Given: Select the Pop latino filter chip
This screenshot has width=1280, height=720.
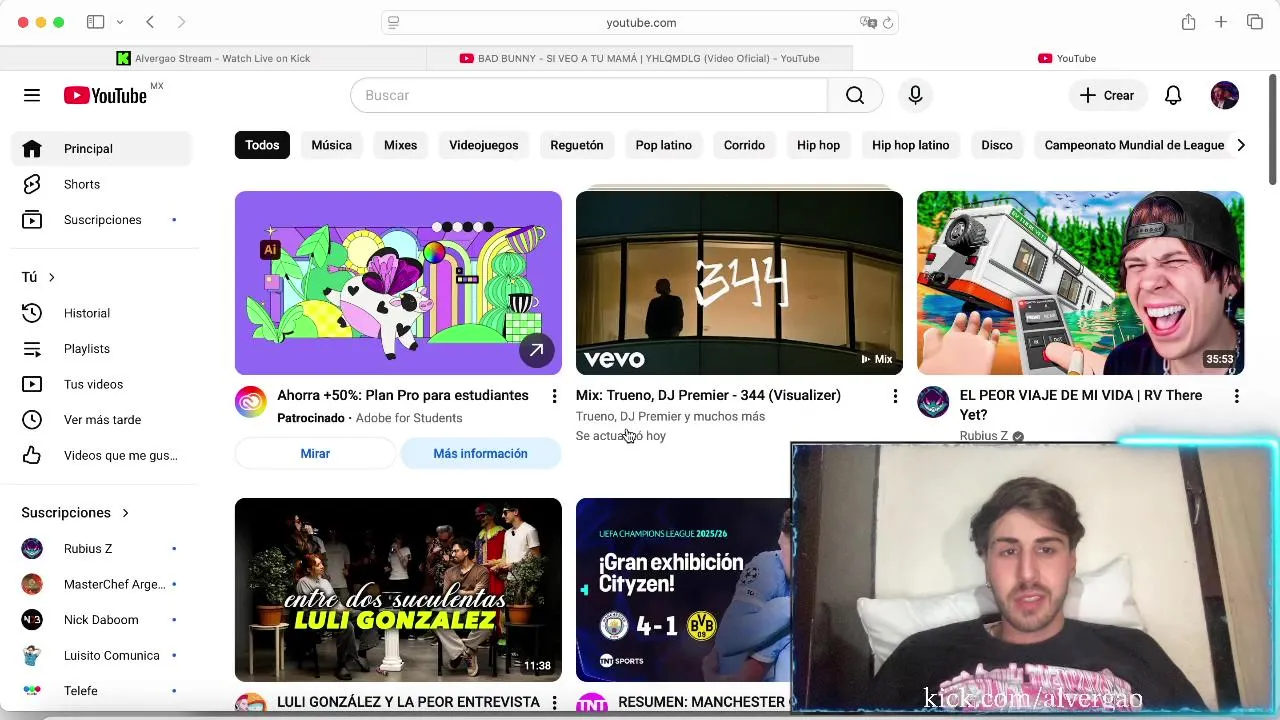Looking at the screenshot, I should point(664,145).
